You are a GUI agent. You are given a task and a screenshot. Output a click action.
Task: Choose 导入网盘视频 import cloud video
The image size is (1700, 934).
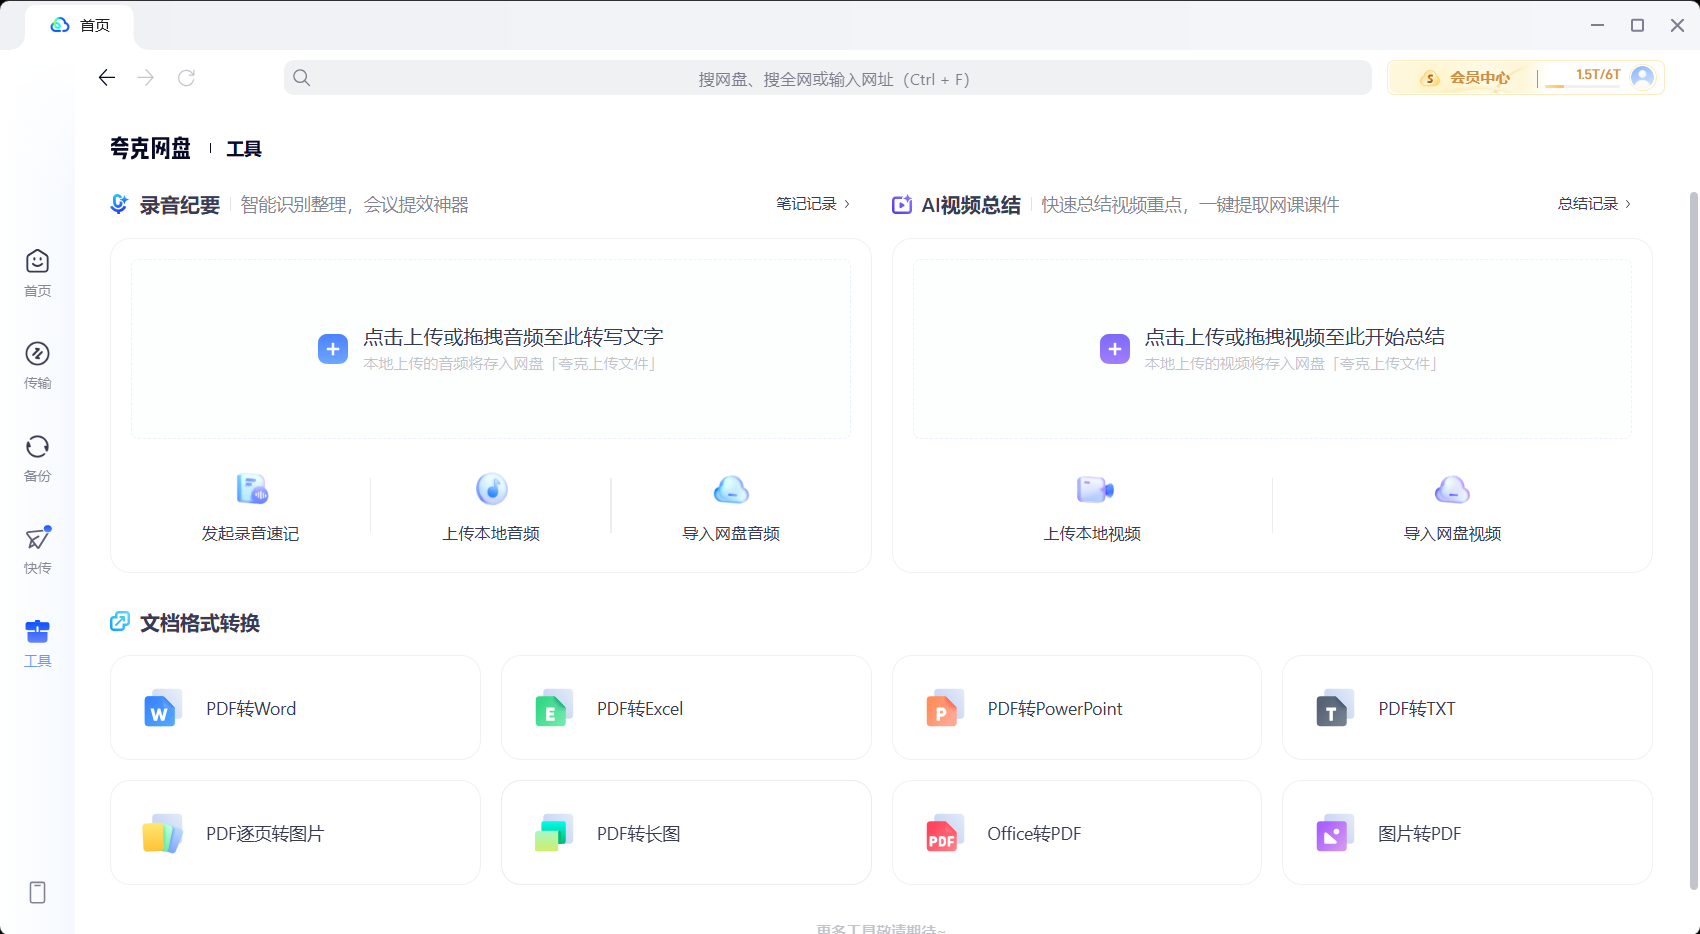pos(1452,507)
